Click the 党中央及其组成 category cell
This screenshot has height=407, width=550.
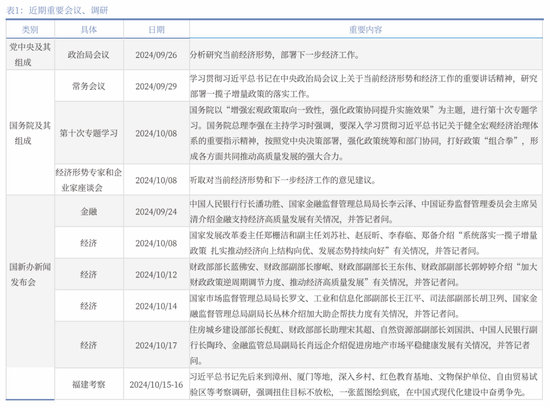tap(30, 54)
